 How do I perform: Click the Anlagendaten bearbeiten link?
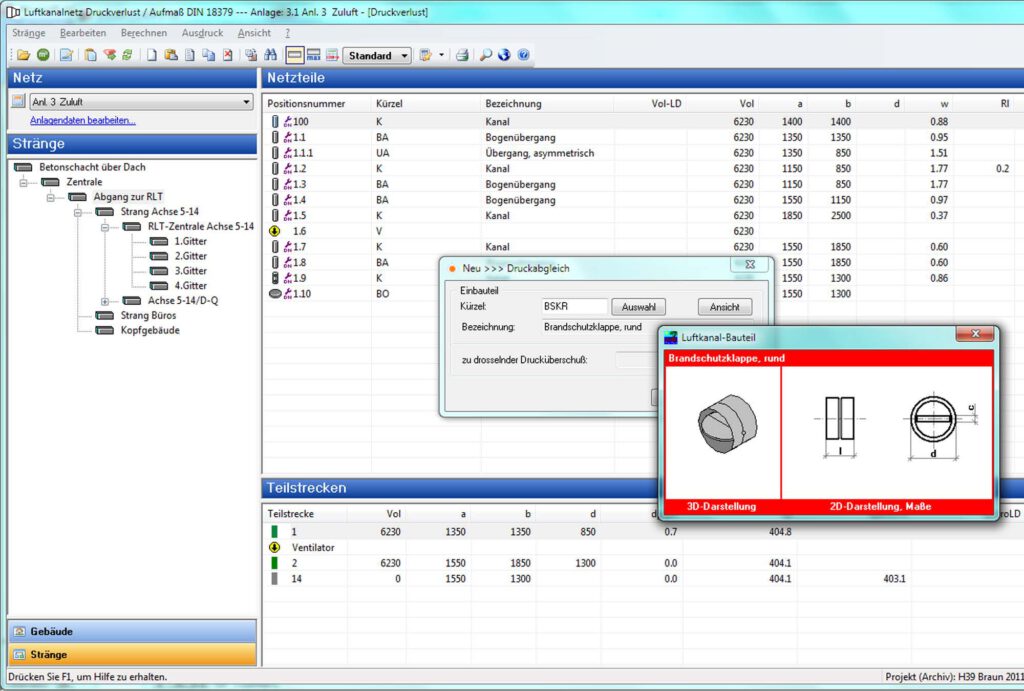tap(83, 120)
